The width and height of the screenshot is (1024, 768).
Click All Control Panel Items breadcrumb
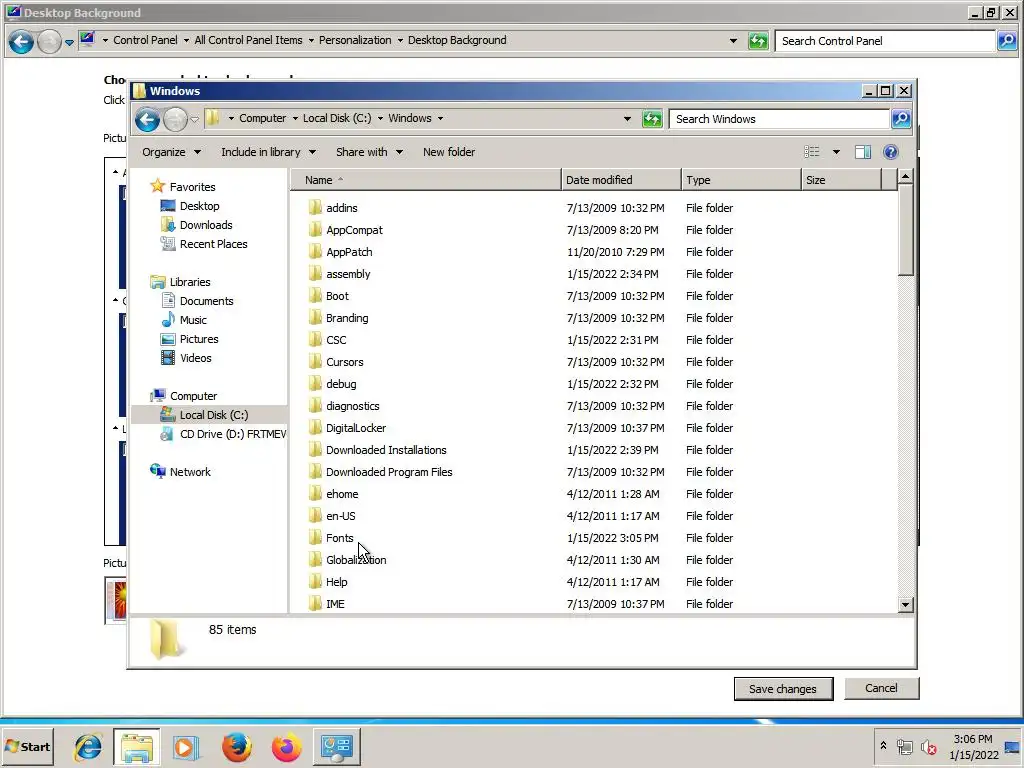pos(248,40)
